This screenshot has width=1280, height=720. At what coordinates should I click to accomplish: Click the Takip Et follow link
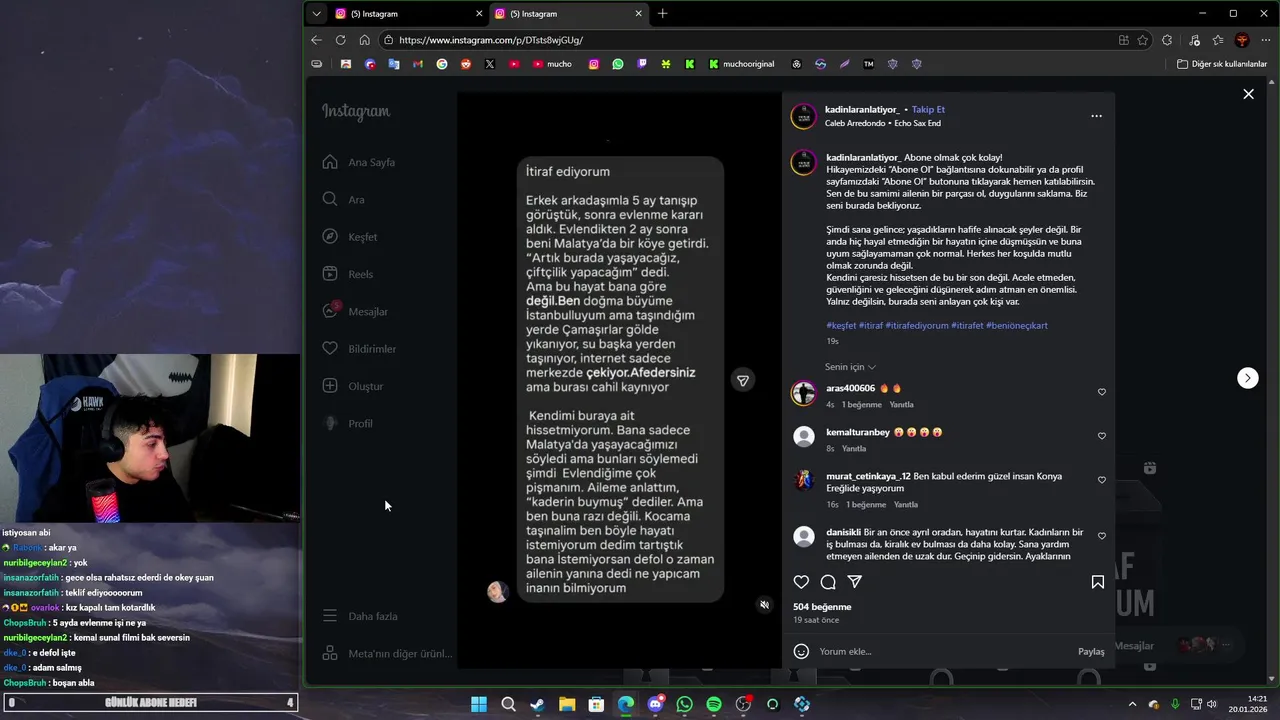coord(928,109)
